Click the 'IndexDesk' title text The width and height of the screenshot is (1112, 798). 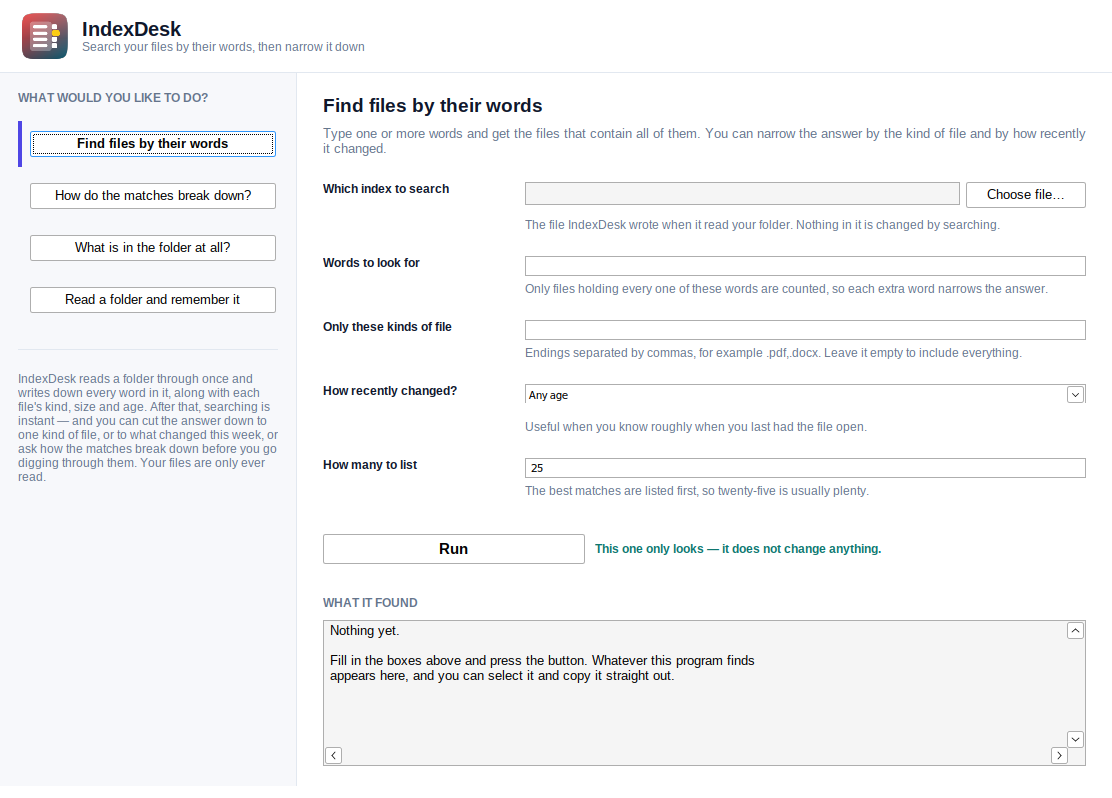(131, 29)
